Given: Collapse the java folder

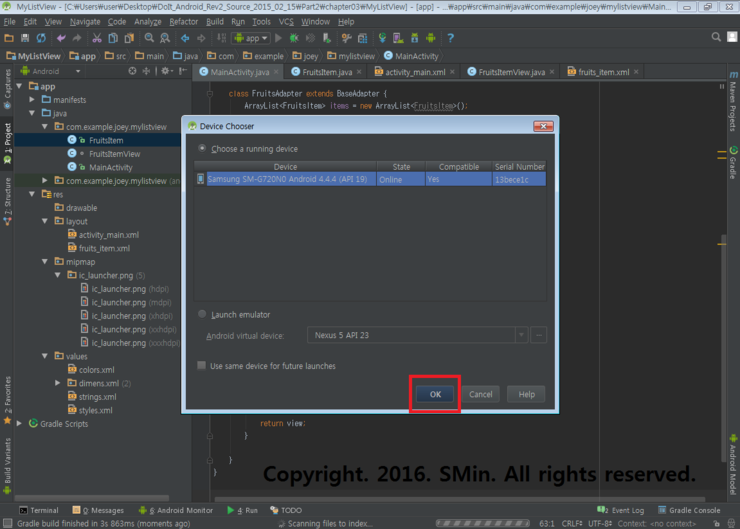Looking at the screenshot, I should tap(32, 113).
